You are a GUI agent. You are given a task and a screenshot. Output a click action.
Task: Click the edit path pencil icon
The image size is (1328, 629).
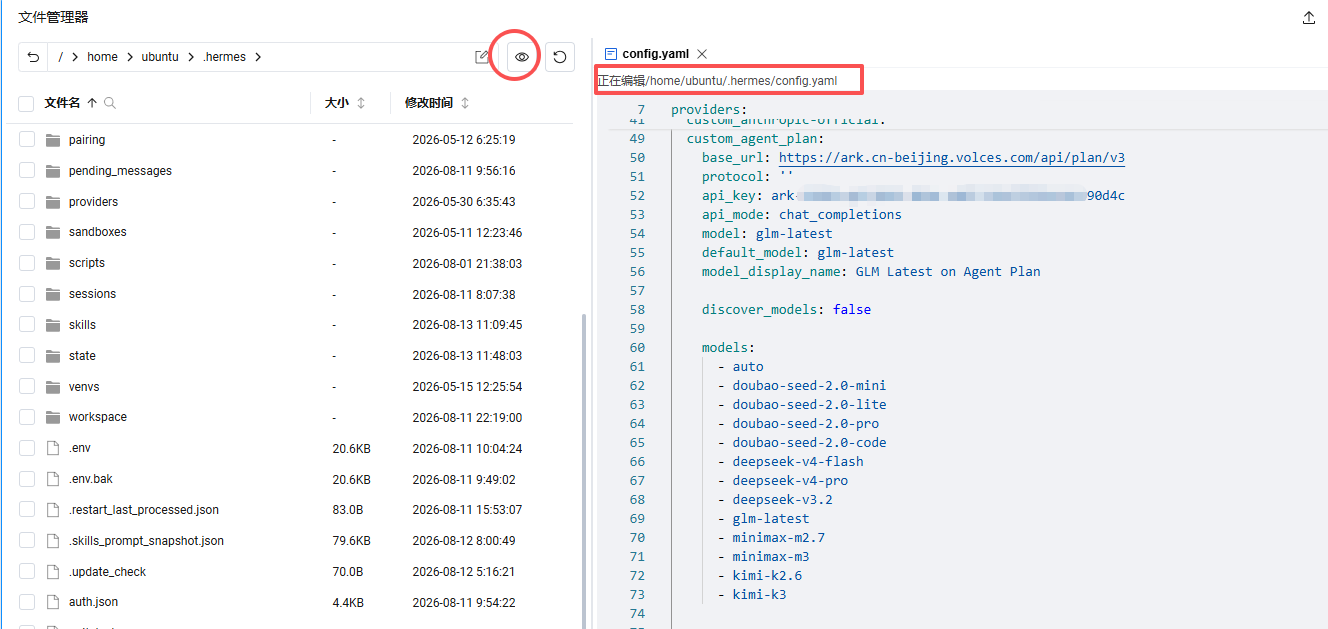pos(482,57)
